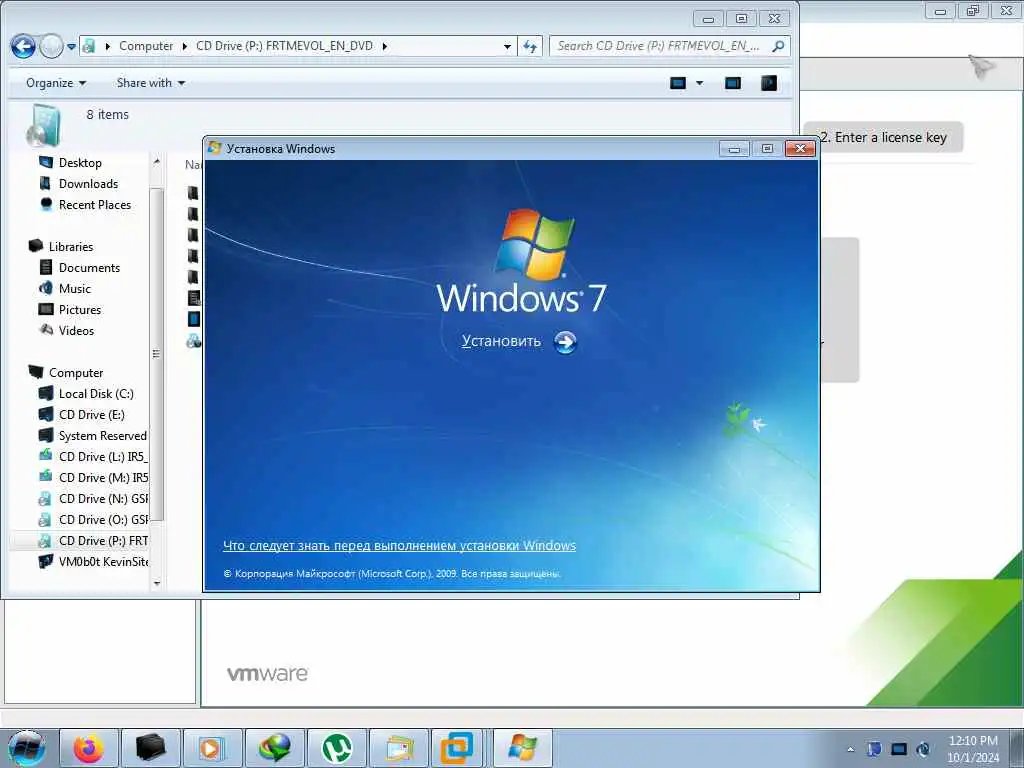Click the Action Center flag tray icon
Viewport: 1024px width, 768px height.
874,749
